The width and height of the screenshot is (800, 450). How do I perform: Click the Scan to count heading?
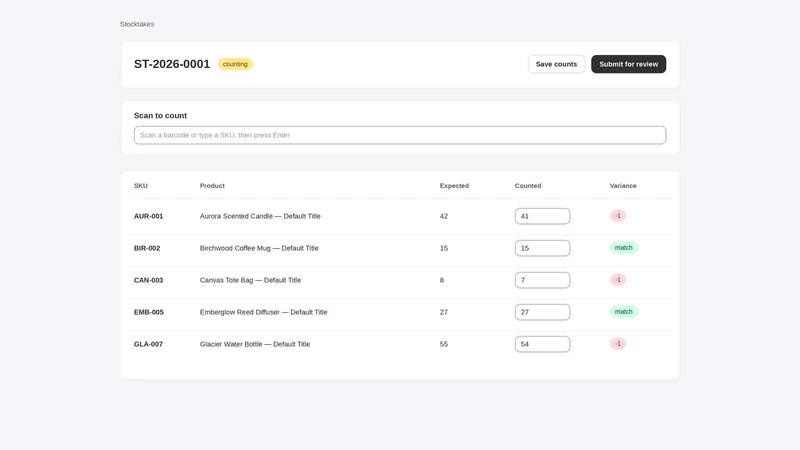point(160,116)
